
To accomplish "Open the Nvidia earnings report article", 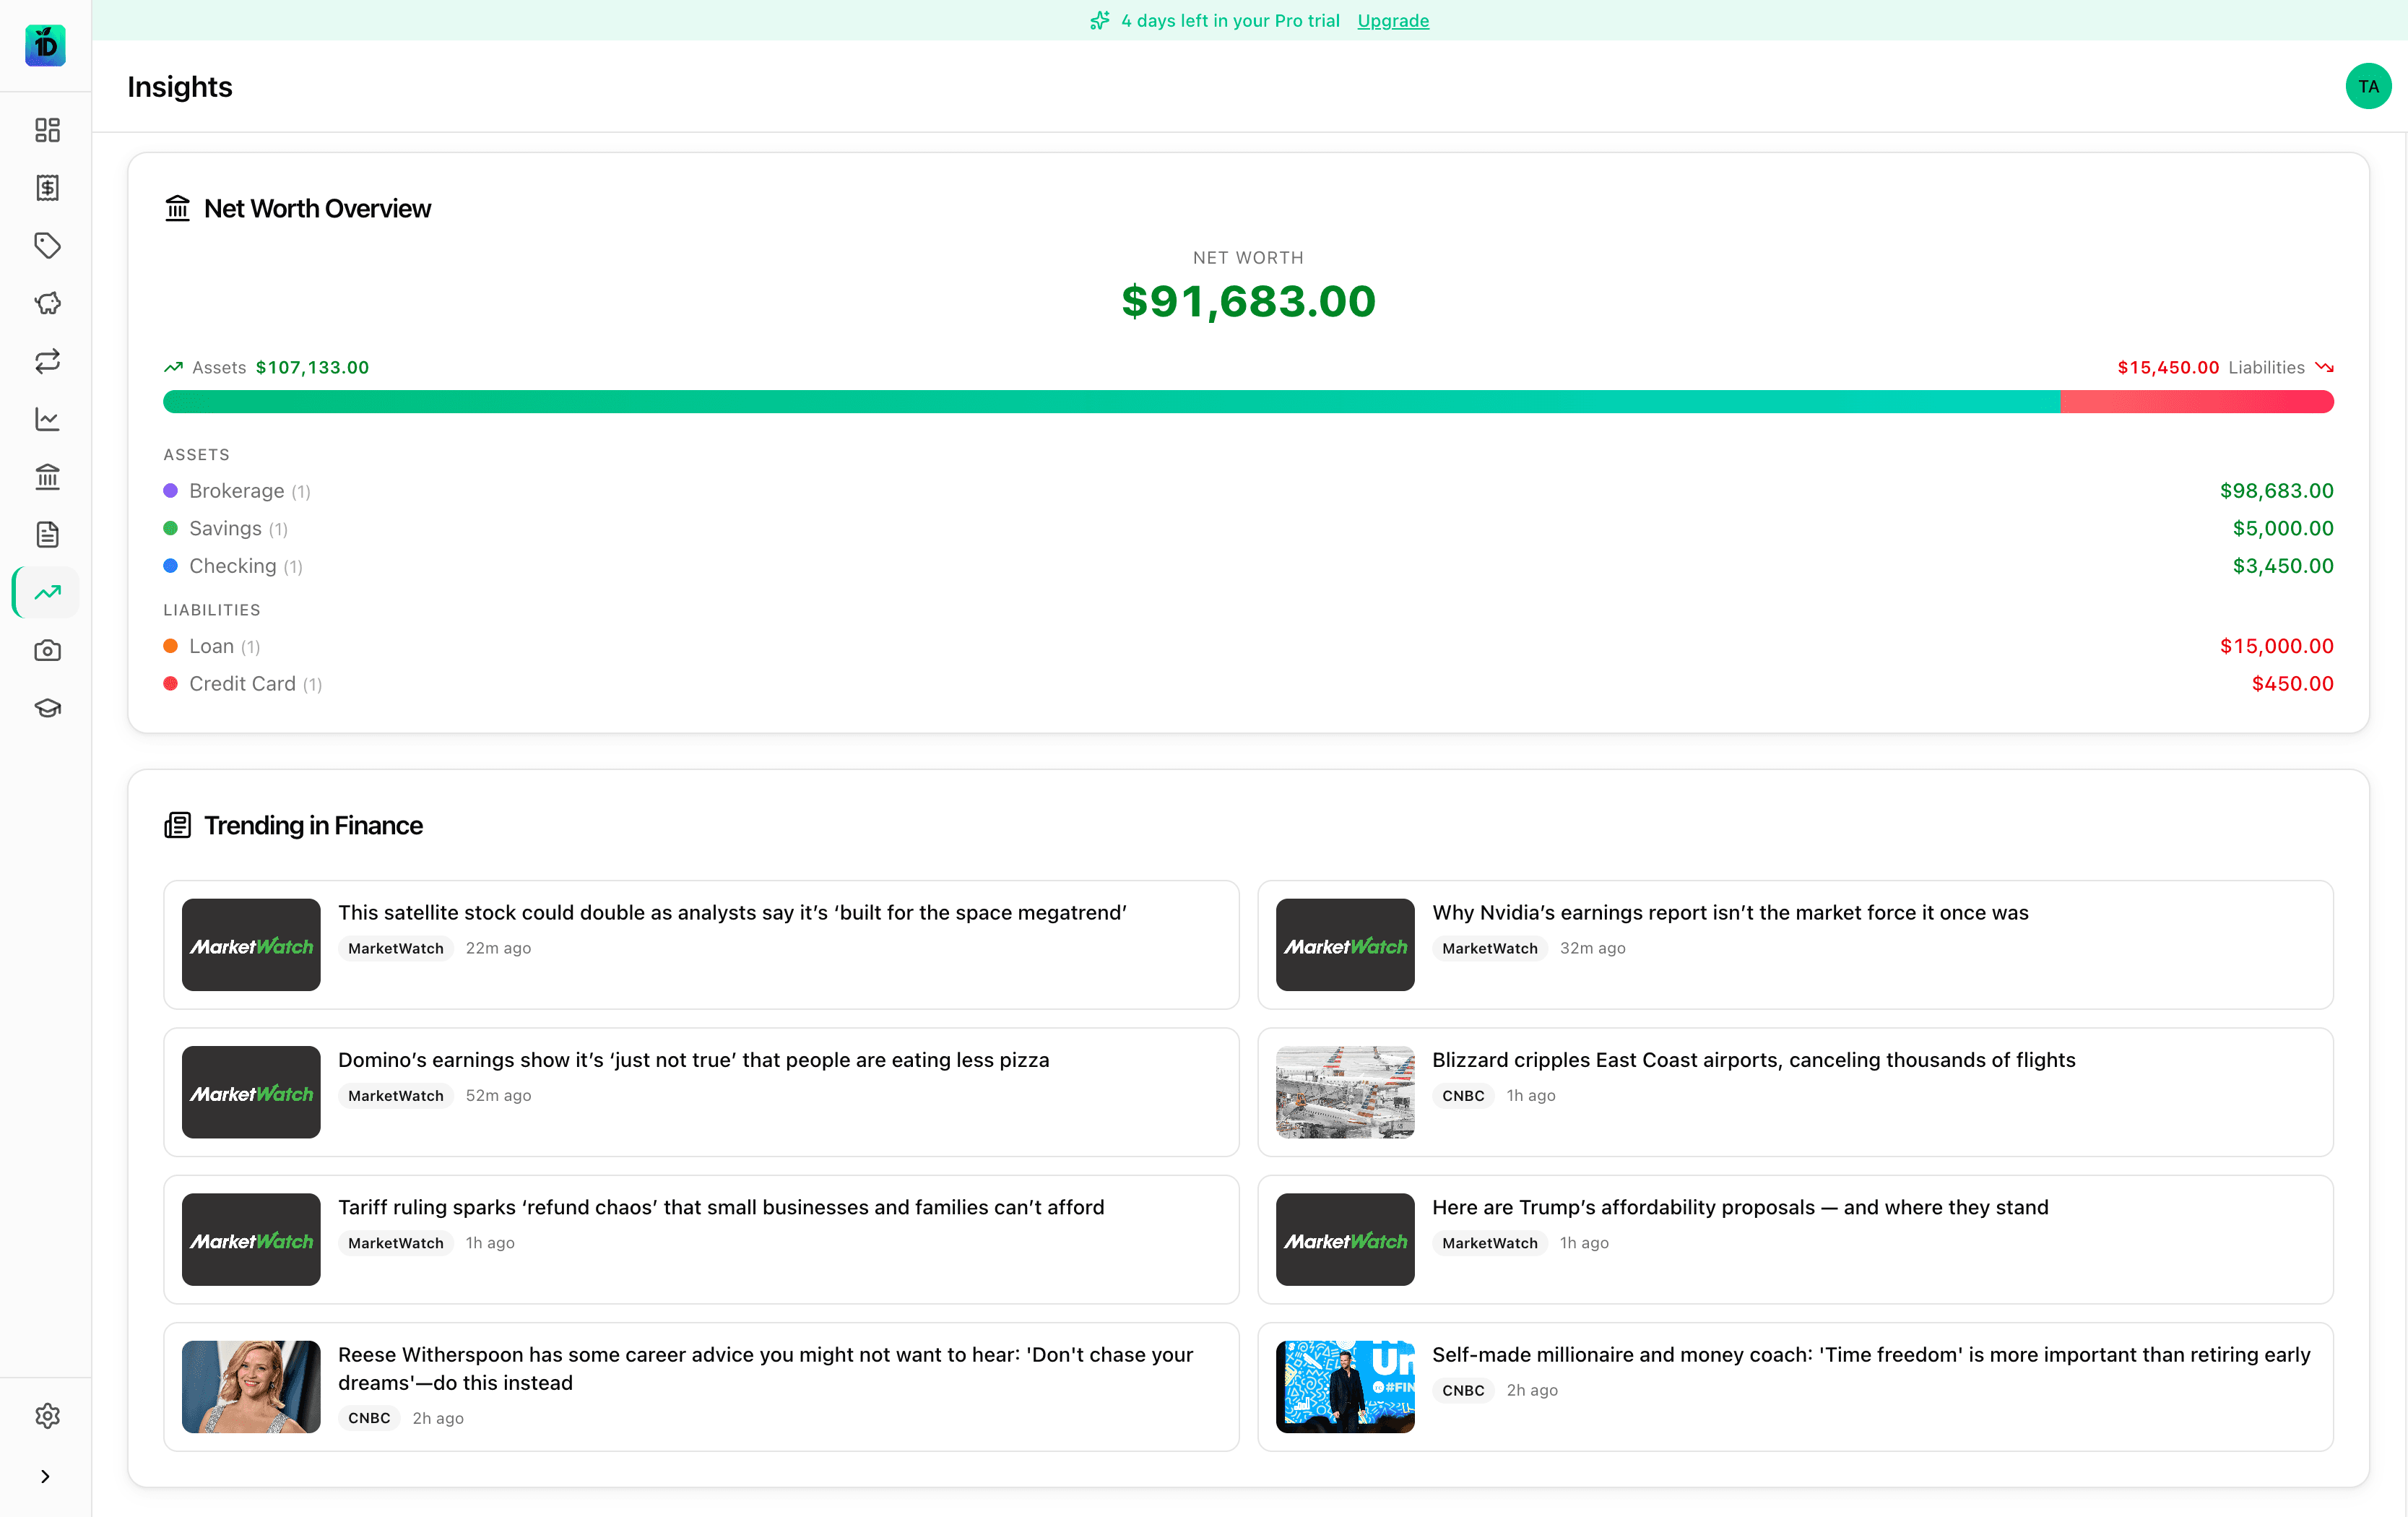I will coord(1730,912).
